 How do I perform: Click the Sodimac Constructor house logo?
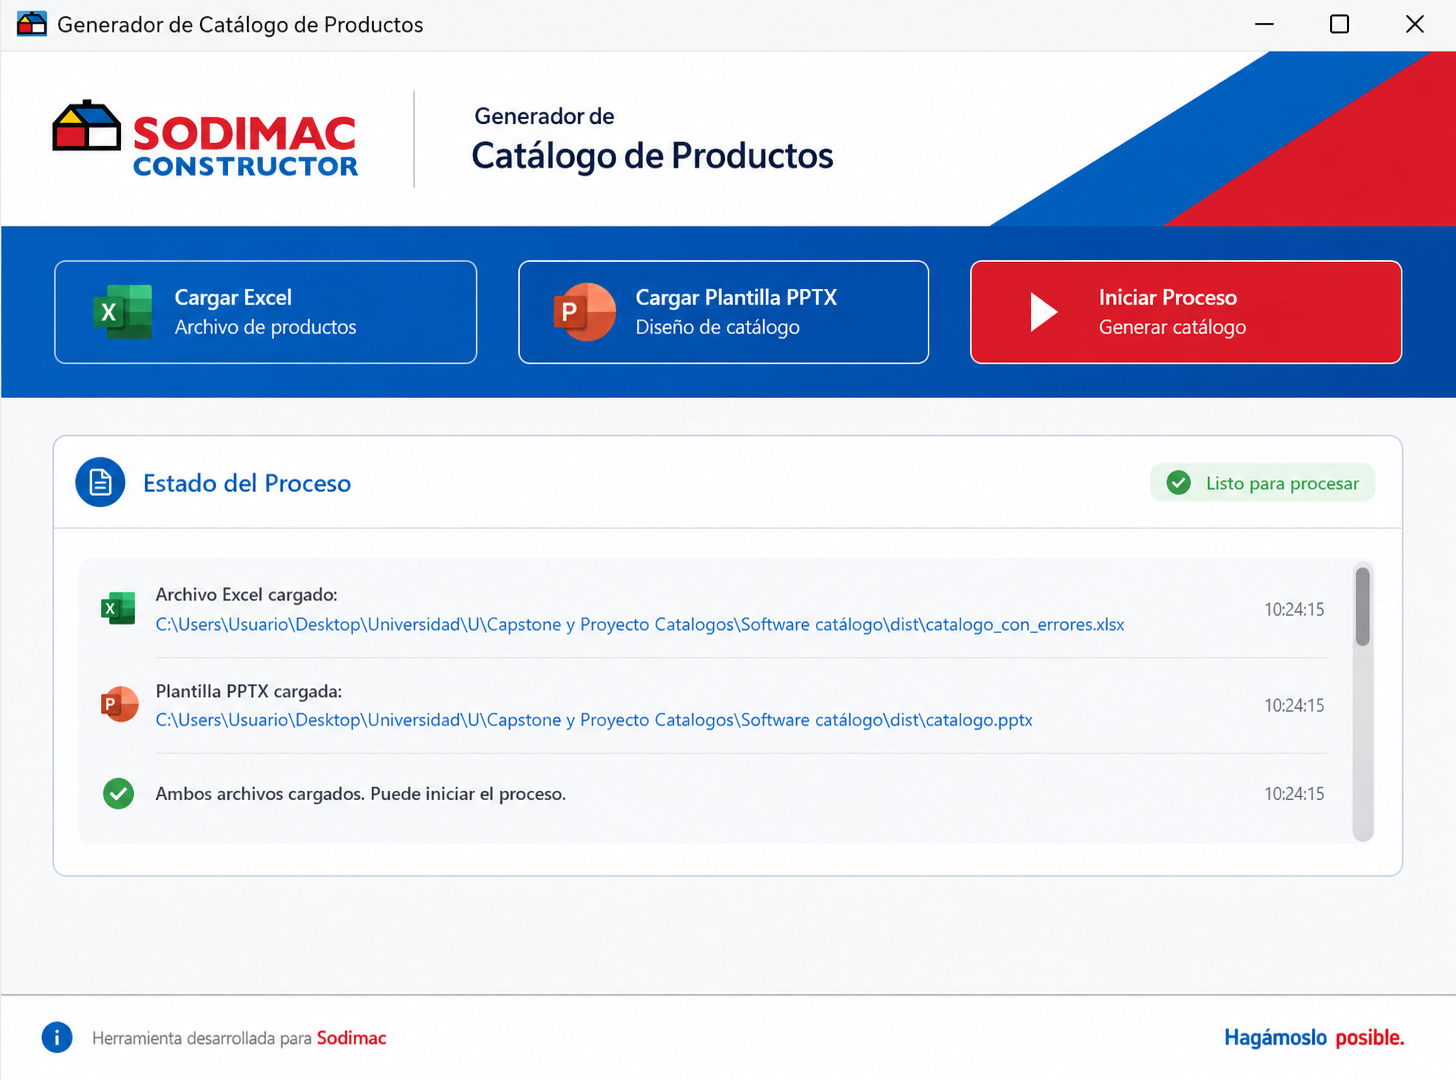click(x=86, y=126)
